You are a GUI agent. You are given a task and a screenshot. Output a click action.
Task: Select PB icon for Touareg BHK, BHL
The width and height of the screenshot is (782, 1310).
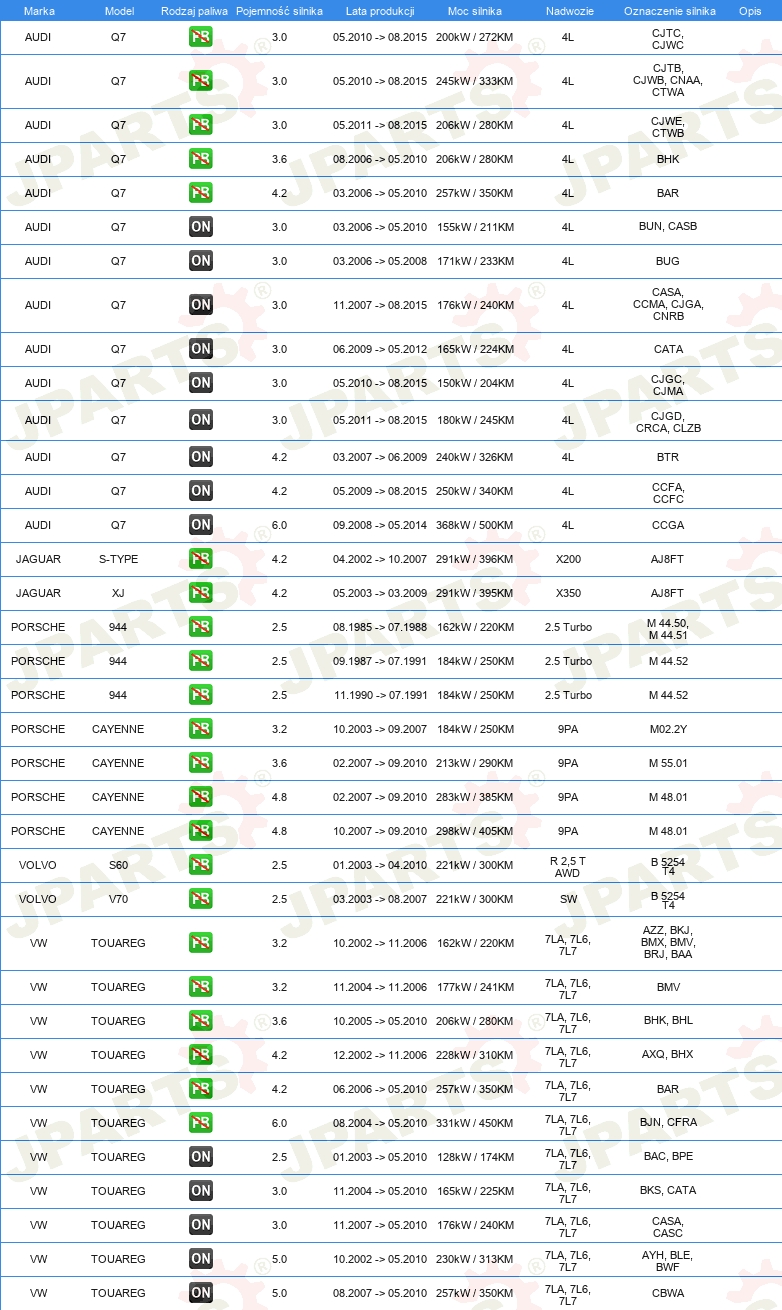click(201, 1021)
